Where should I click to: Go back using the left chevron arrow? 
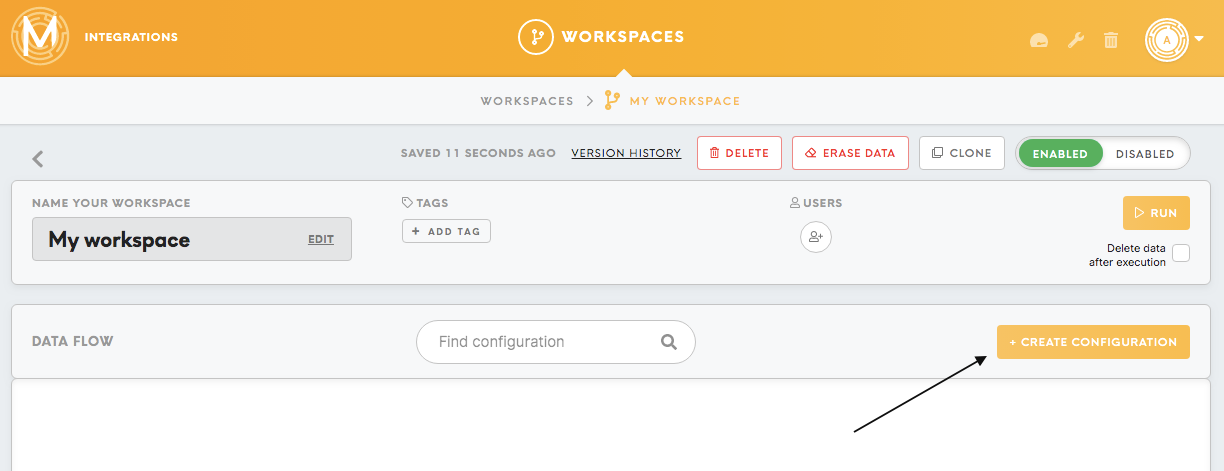38,158
